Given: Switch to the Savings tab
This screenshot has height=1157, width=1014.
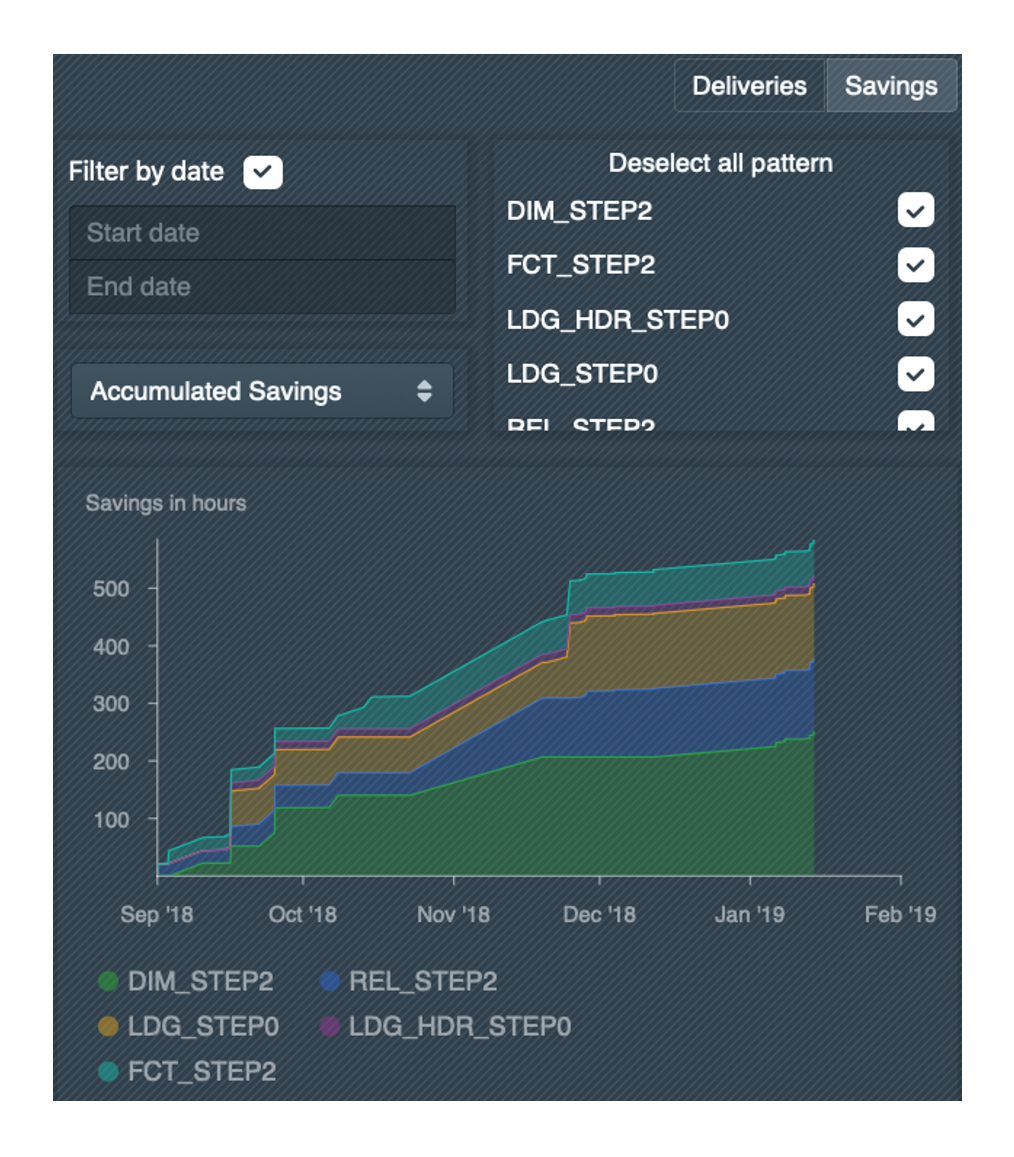Looking at the screenshot, I should [891, 86].
